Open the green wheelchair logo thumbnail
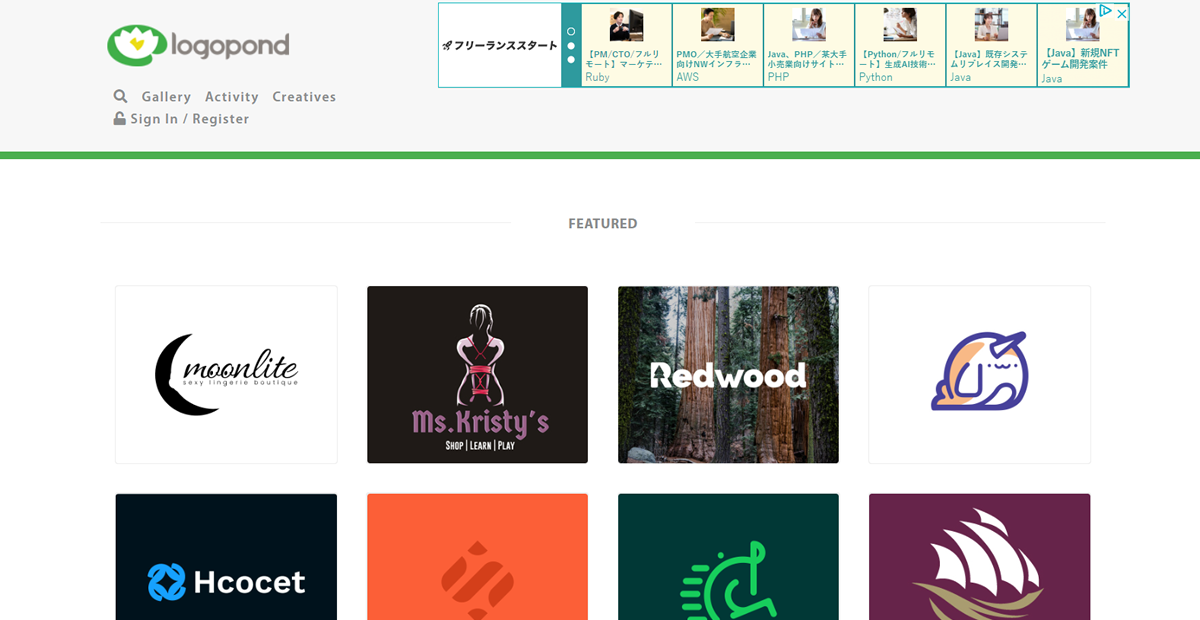The width and height of the screenshot is (1200, 620). point(728,557)
